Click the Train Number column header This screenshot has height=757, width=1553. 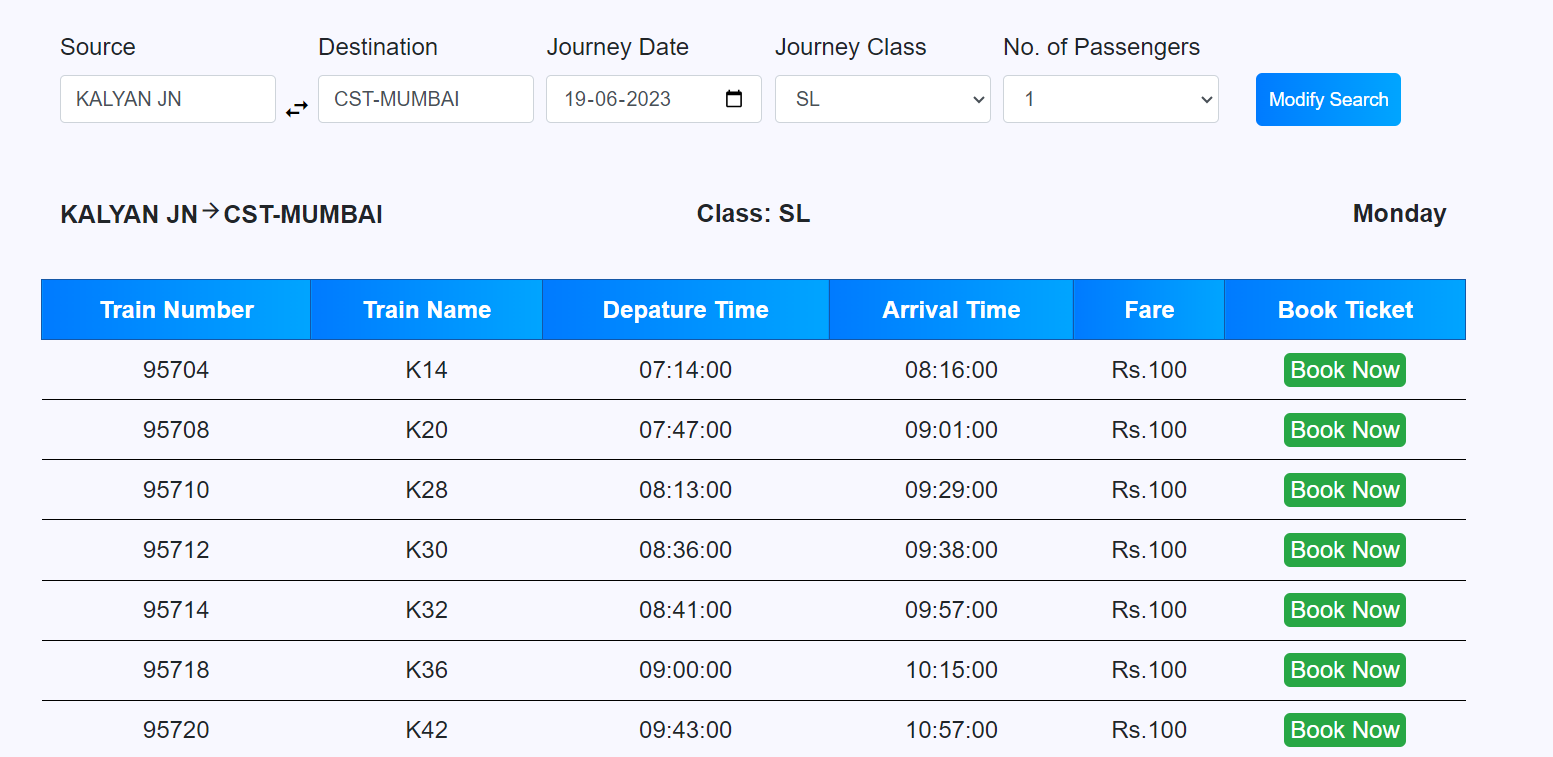[x=175, y=309]
